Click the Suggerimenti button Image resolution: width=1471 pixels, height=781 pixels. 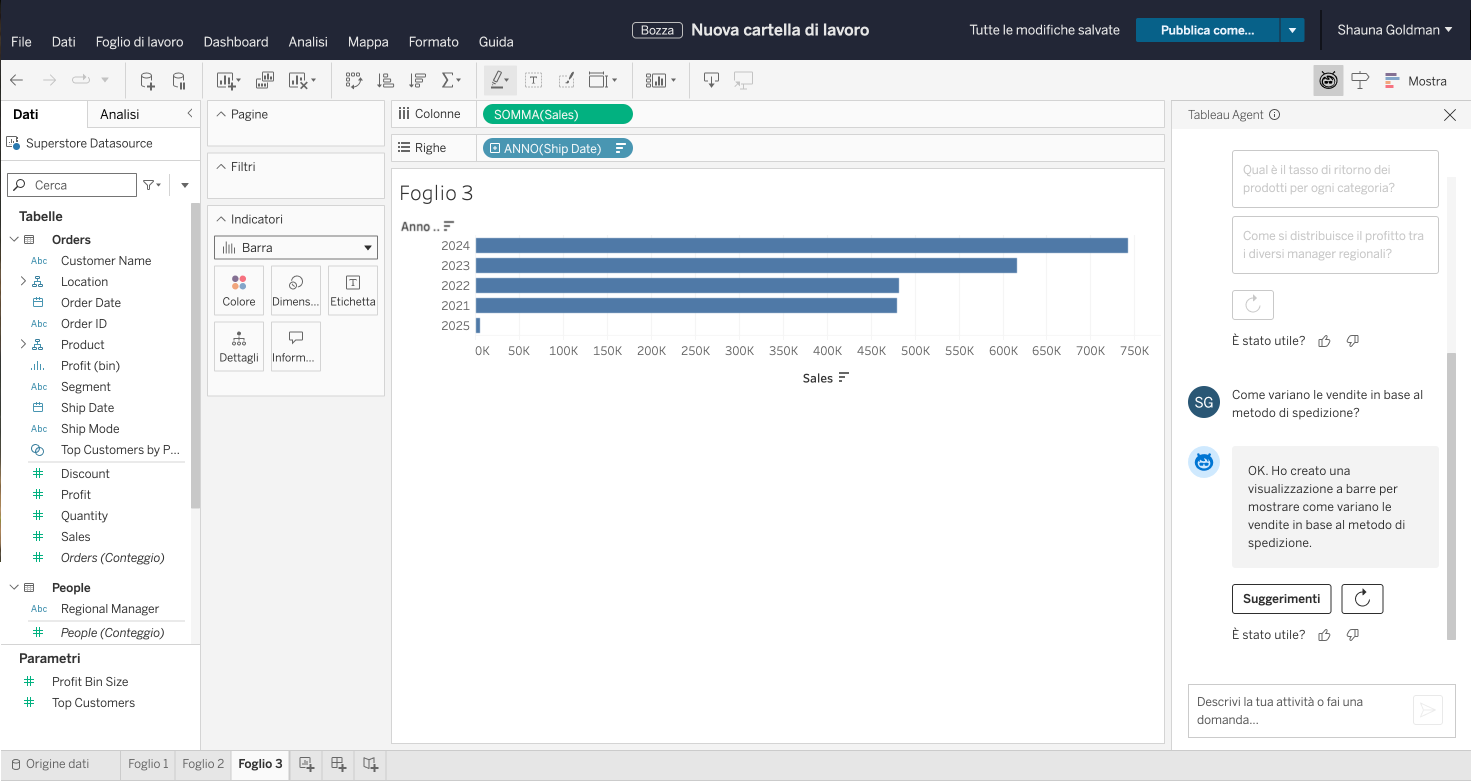pyautogui.click(x=1281, y=598)
